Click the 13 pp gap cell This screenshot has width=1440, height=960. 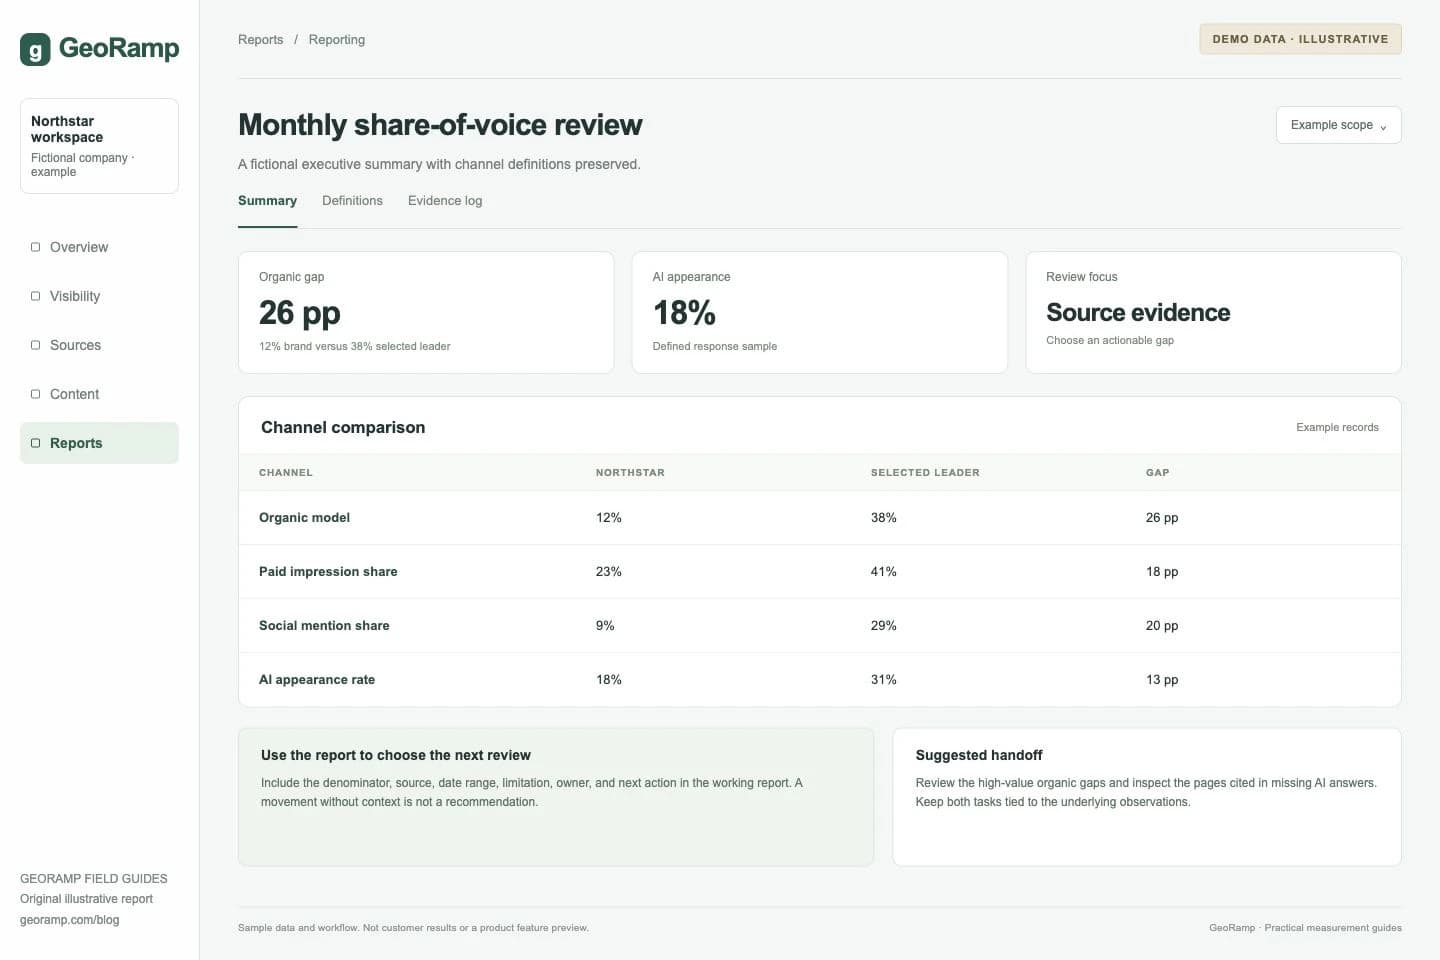coord(1162,680)
